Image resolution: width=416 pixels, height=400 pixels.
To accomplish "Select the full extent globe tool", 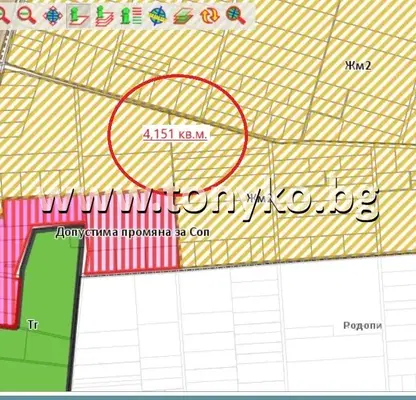I will click(53, 15).
